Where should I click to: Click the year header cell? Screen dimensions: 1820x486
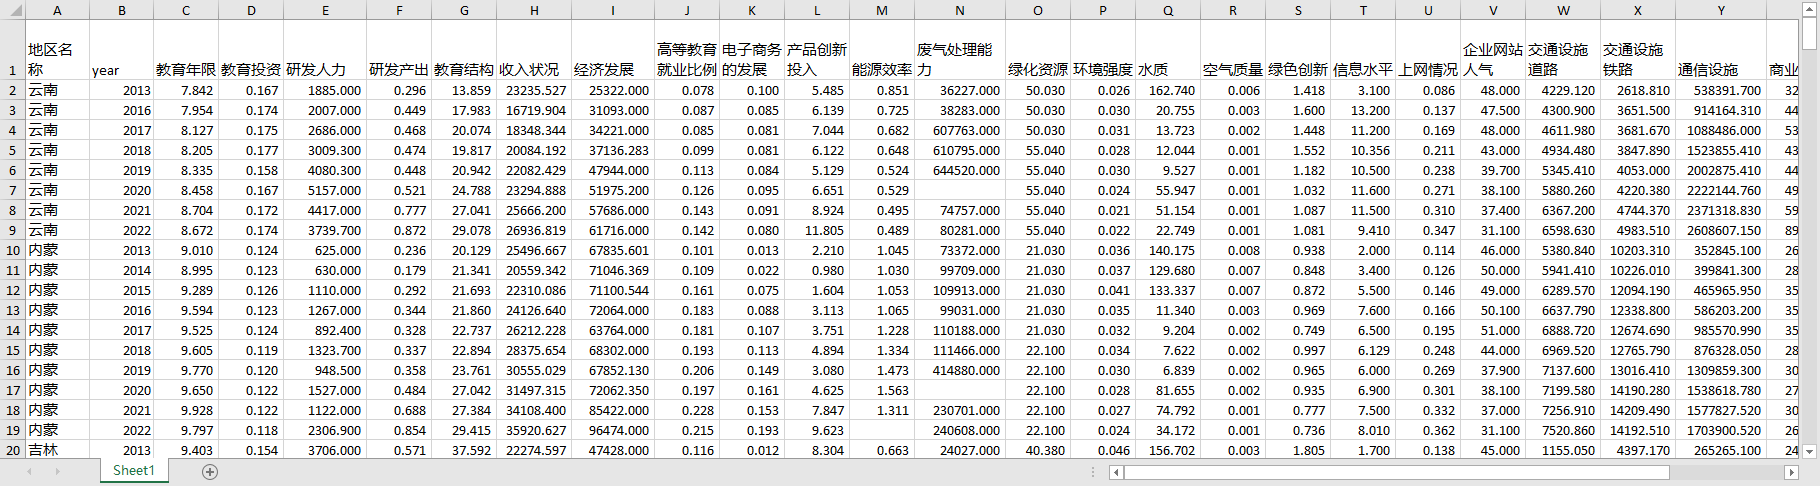122,50
